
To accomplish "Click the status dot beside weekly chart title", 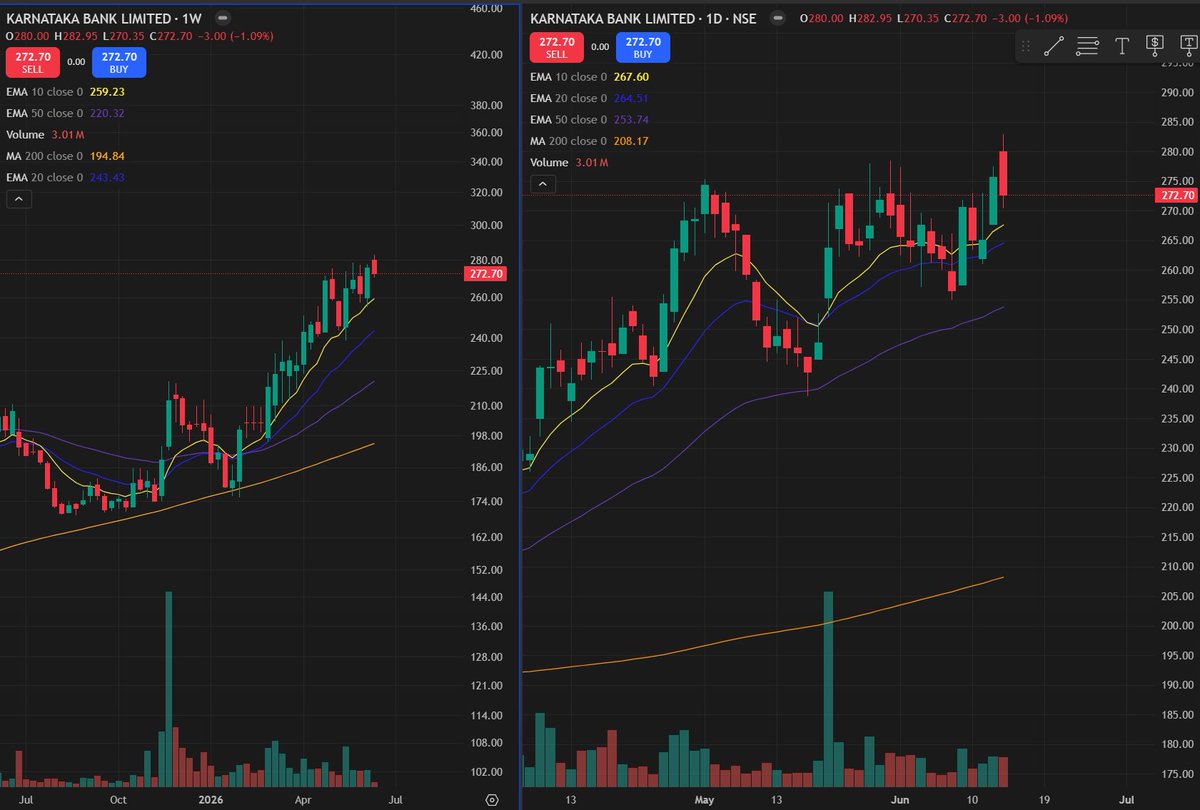I will pyautogui.click(x=222, y=18).
